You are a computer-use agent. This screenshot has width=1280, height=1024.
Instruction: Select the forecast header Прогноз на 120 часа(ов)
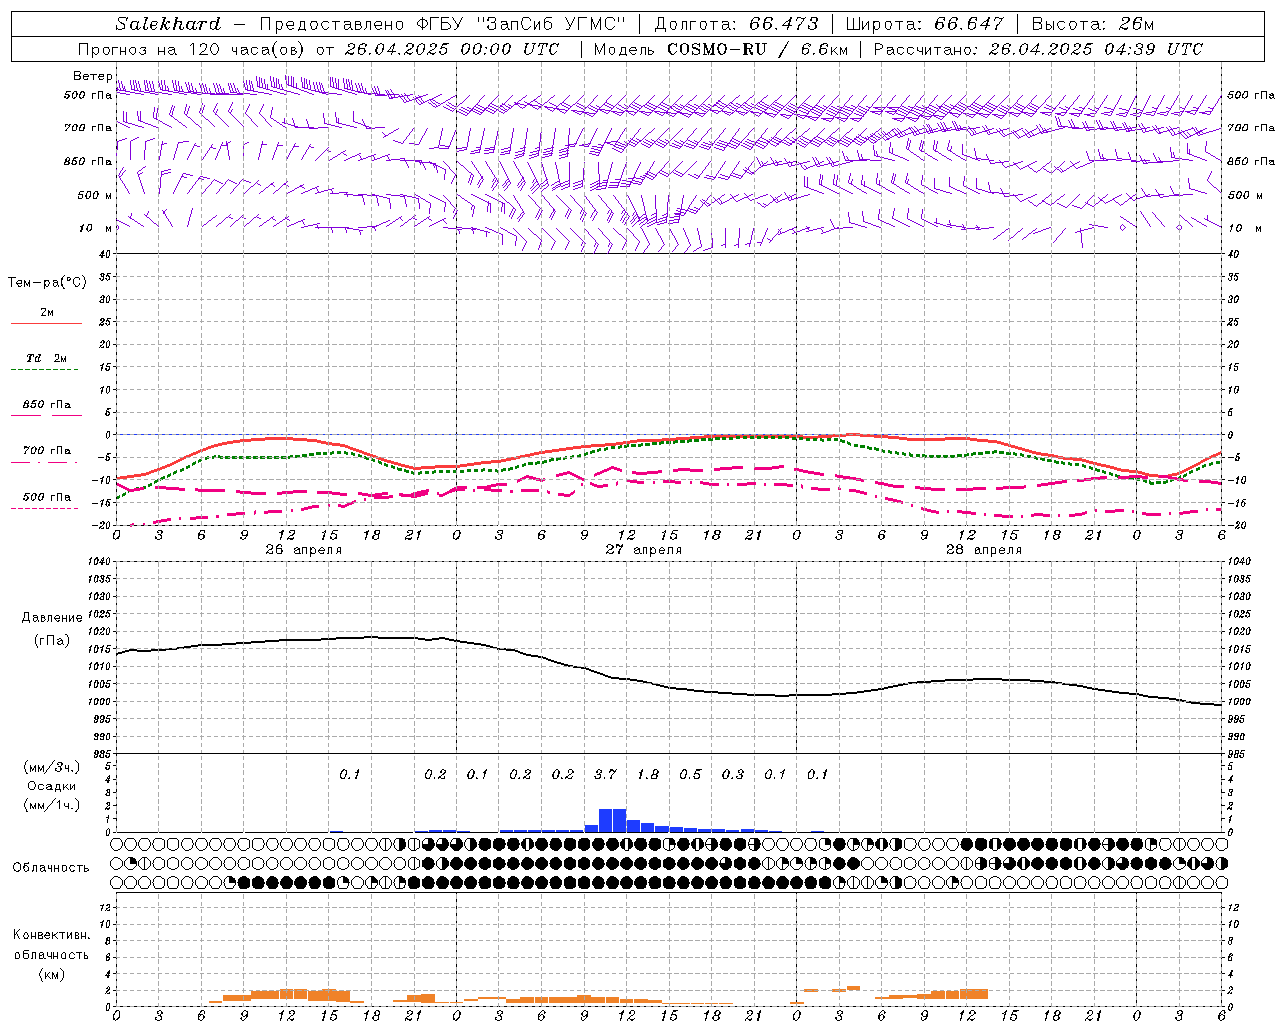pyautogui.click(x=192, y=49)
